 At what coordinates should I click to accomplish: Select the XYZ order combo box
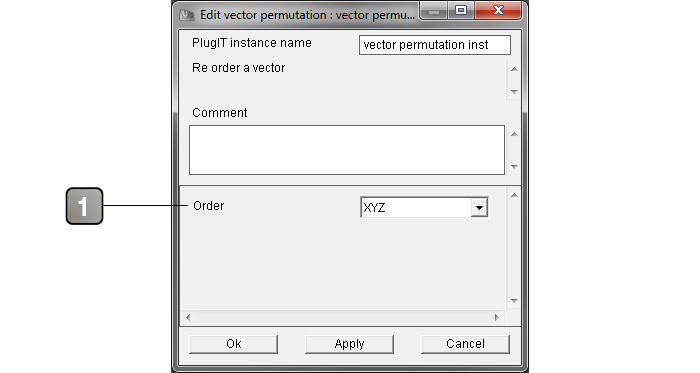click(x=424, y=207)
